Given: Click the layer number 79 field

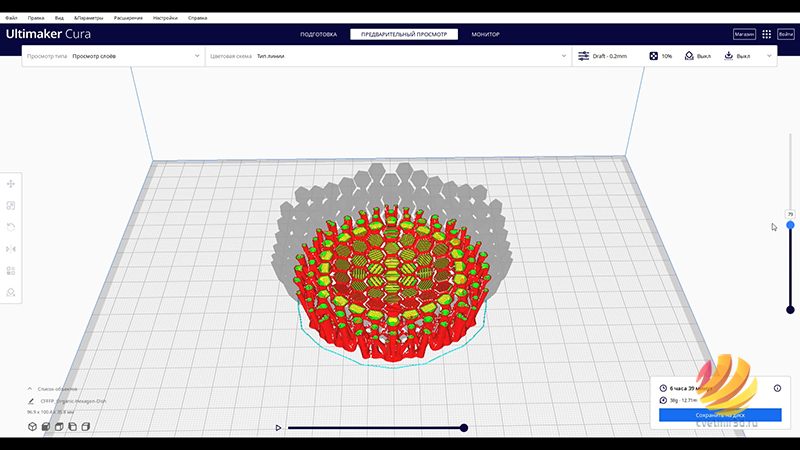Looking at the screenshot, I should (x=790, y=214).
